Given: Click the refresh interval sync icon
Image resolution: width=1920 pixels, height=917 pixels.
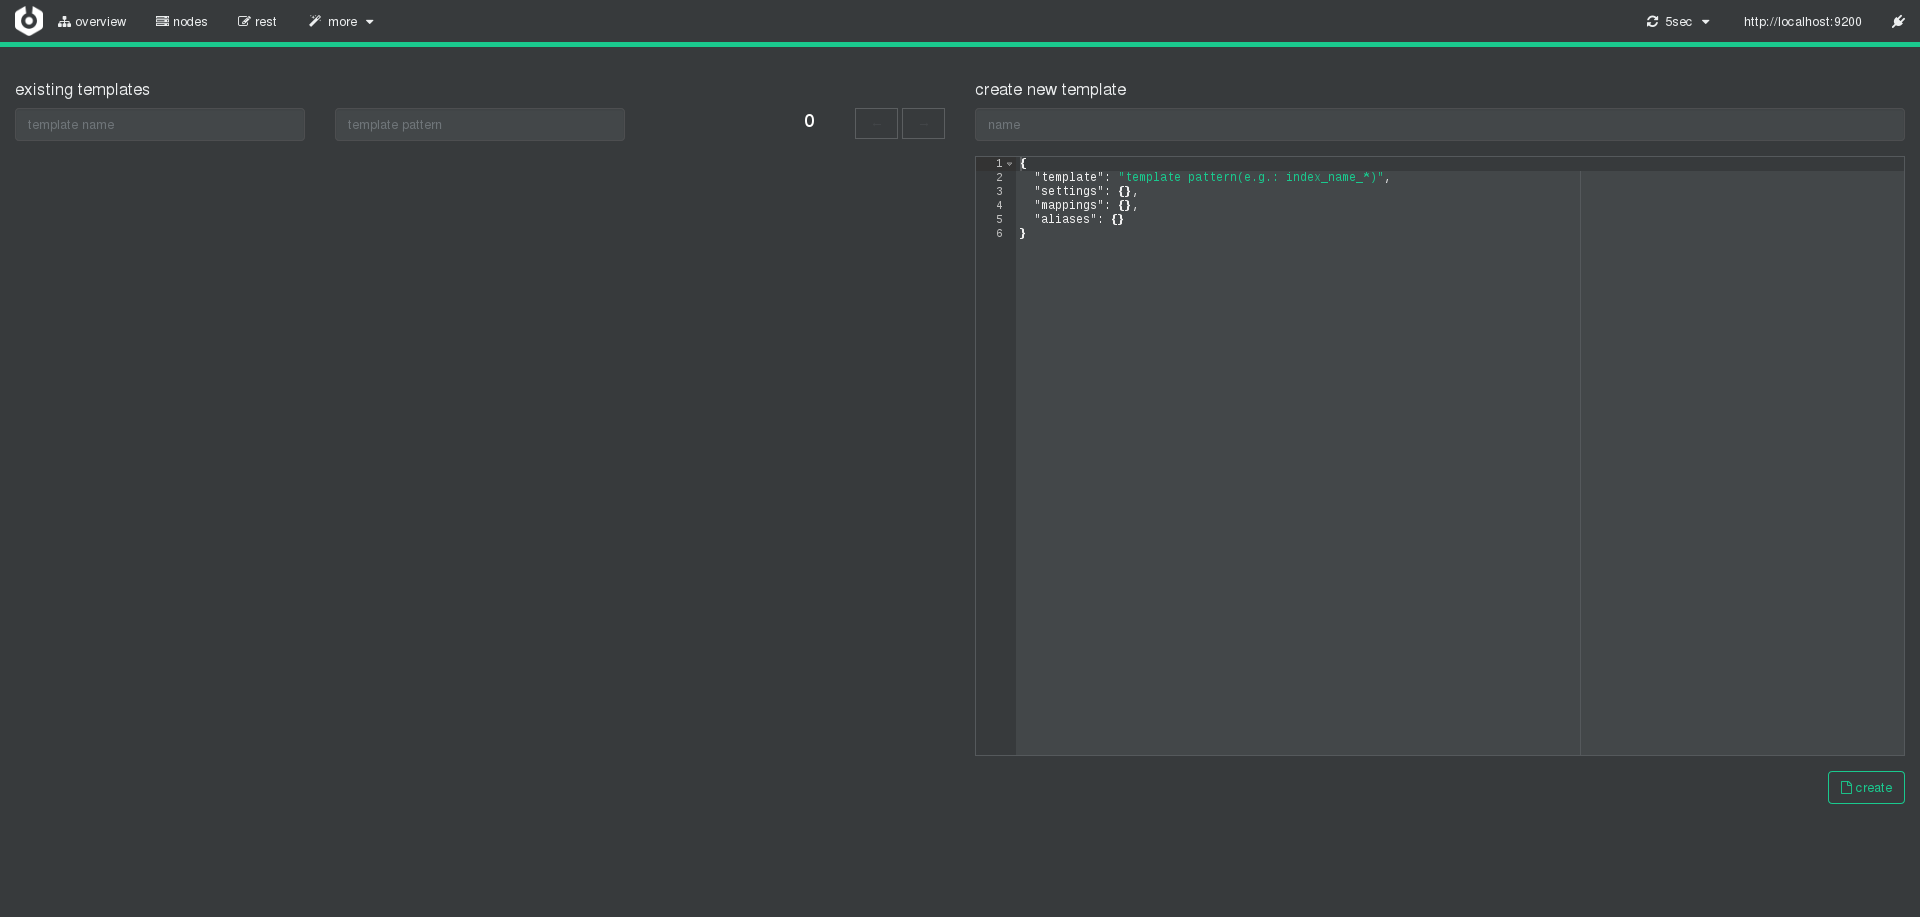Looking at the screenshot, I should pyautogui.click(x=1652, y=22).
